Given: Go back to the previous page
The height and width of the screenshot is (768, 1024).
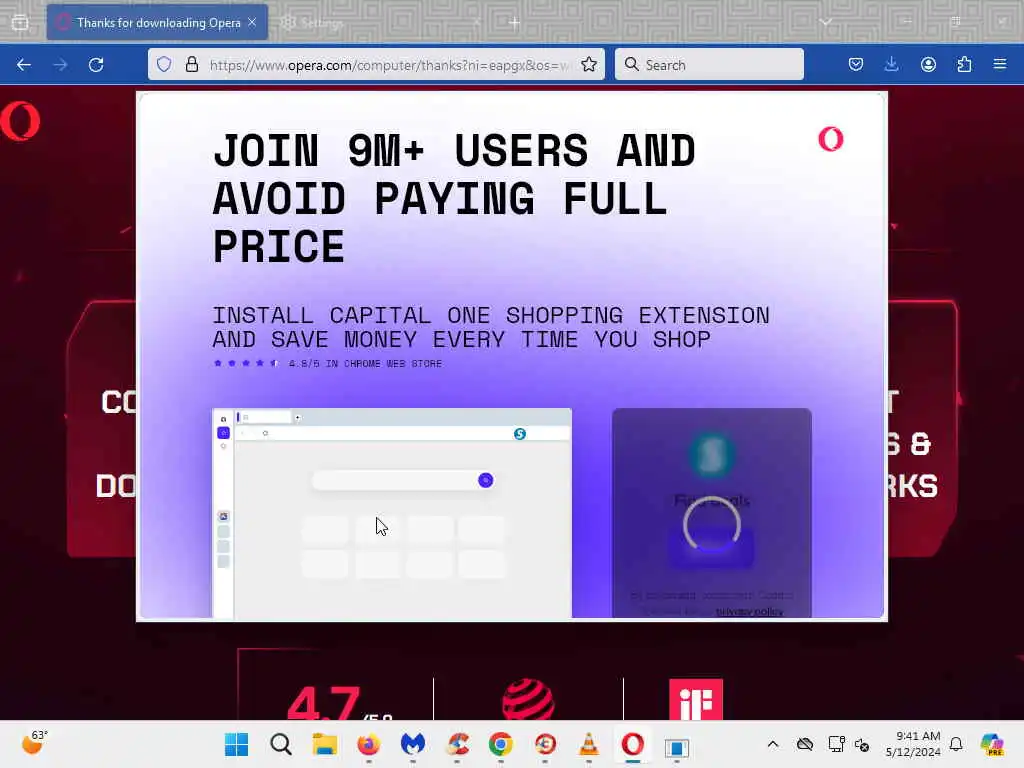Looking at the screenshot, I should pos(24,65).
